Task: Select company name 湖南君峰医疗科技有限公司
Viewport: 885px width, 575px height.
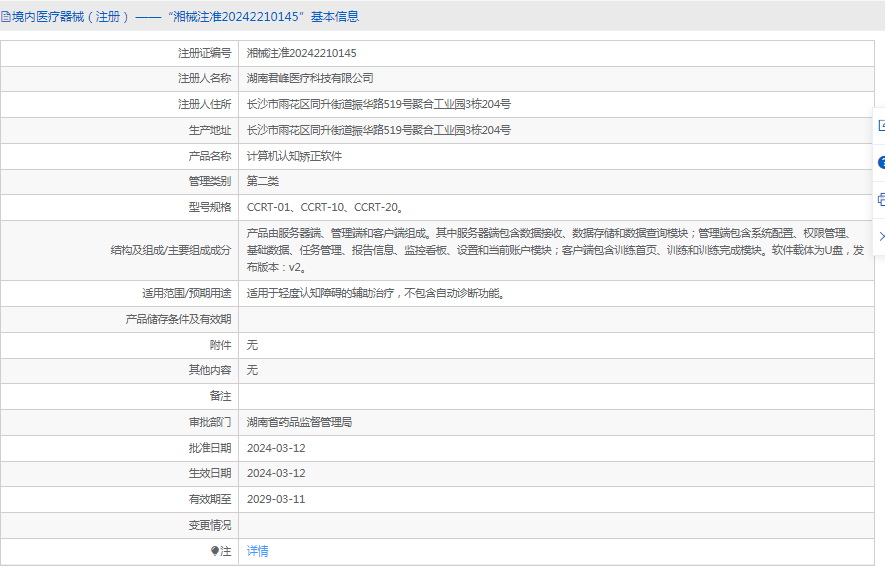Action: (x=310, y=78)
